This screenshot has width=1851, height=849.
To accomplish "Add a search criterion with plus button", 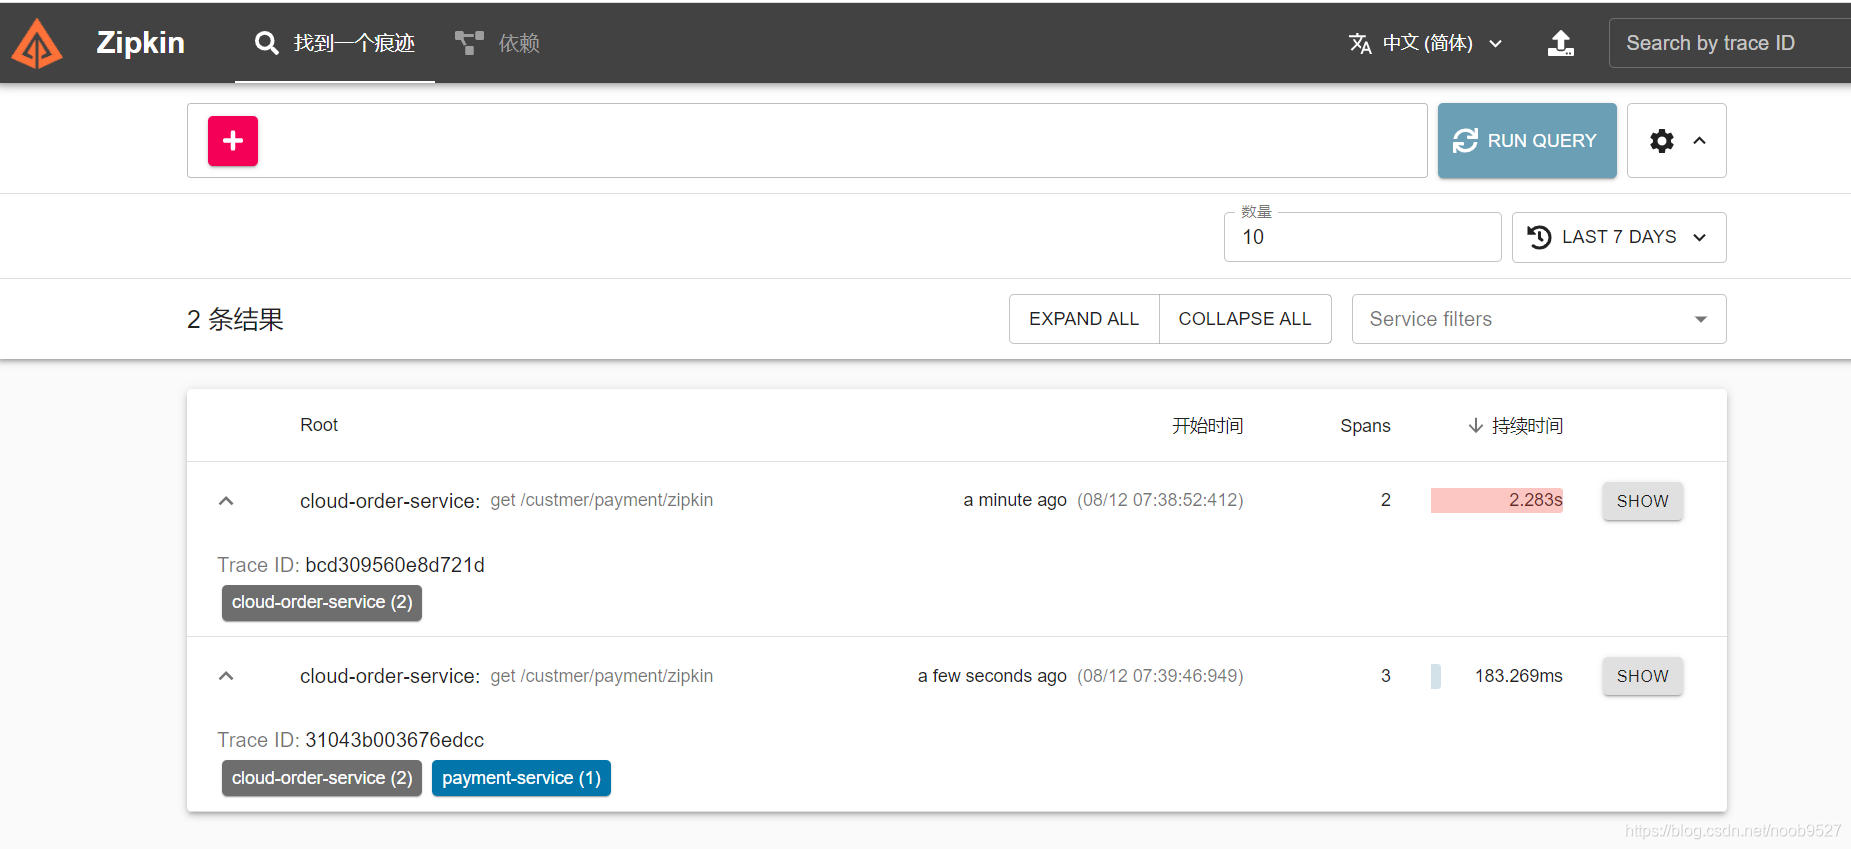I will 233,141.
